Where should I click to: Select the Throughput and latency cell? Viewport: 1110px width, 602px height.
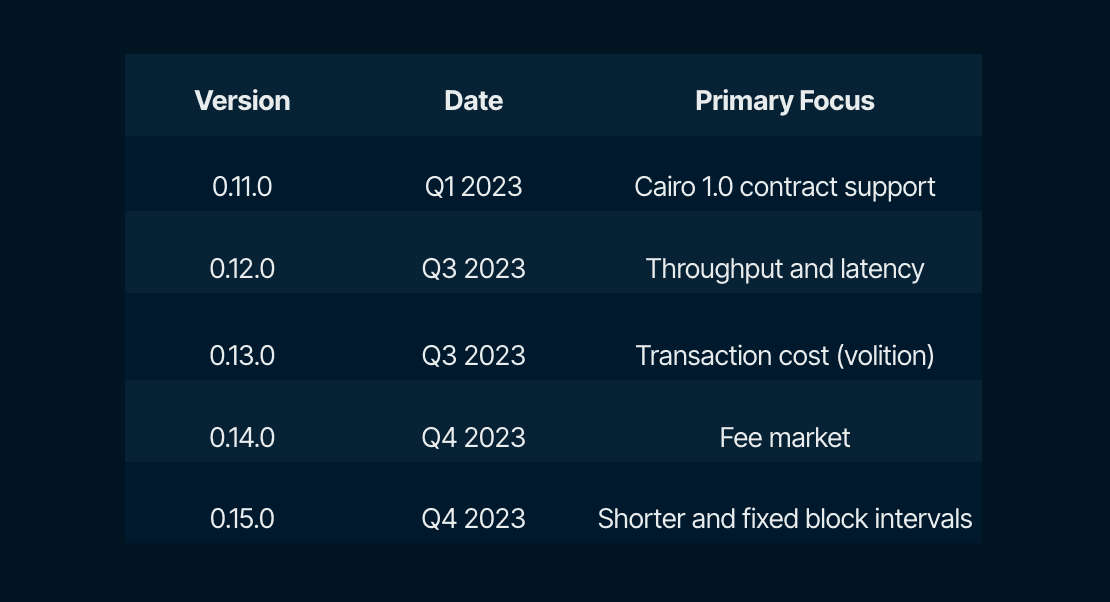pyautogui.click(x=785, y=269)
